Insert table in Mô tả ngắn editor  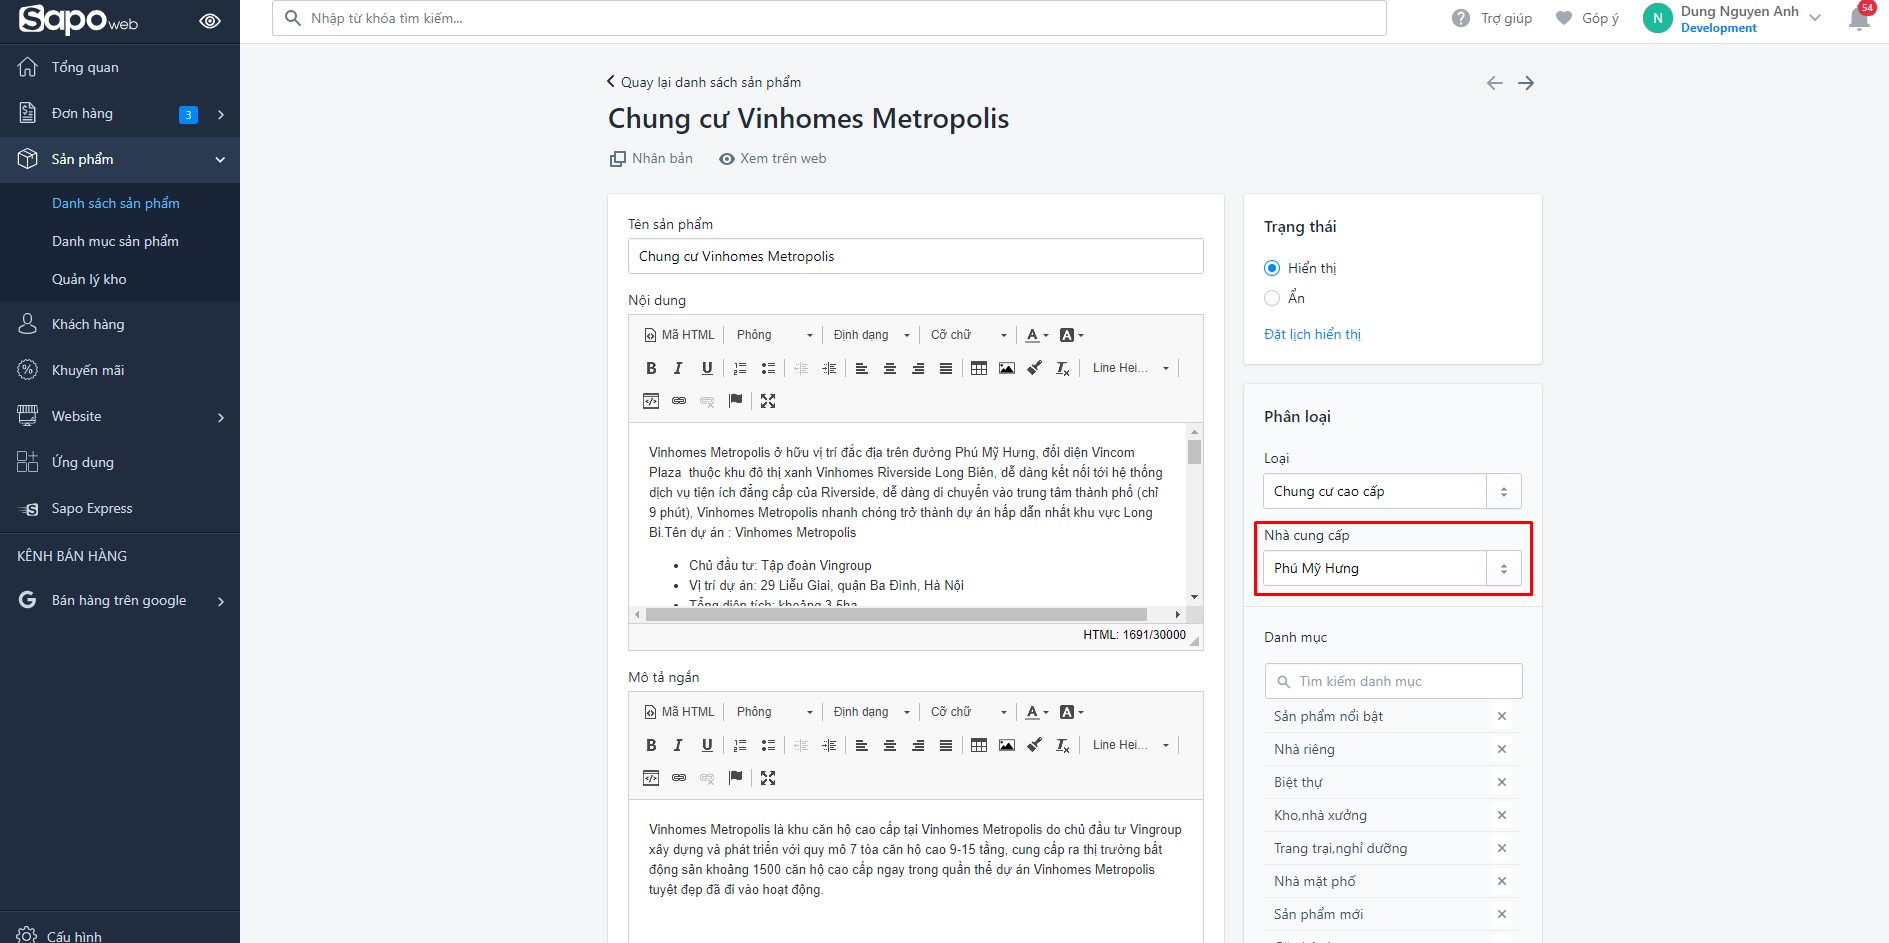tap(979, 745)
